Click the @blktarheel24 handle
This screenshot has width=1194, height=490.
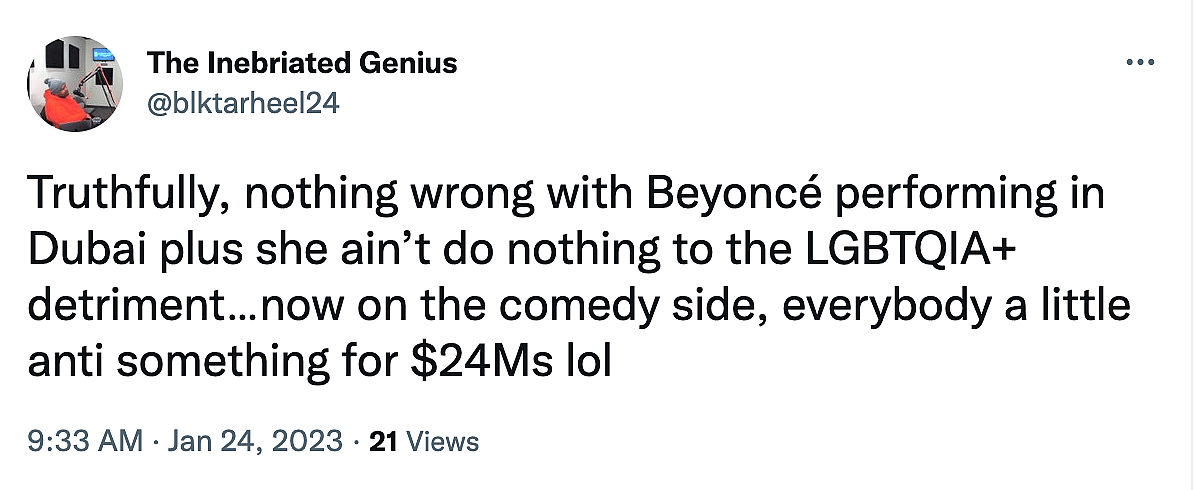(x=243, y=104)
